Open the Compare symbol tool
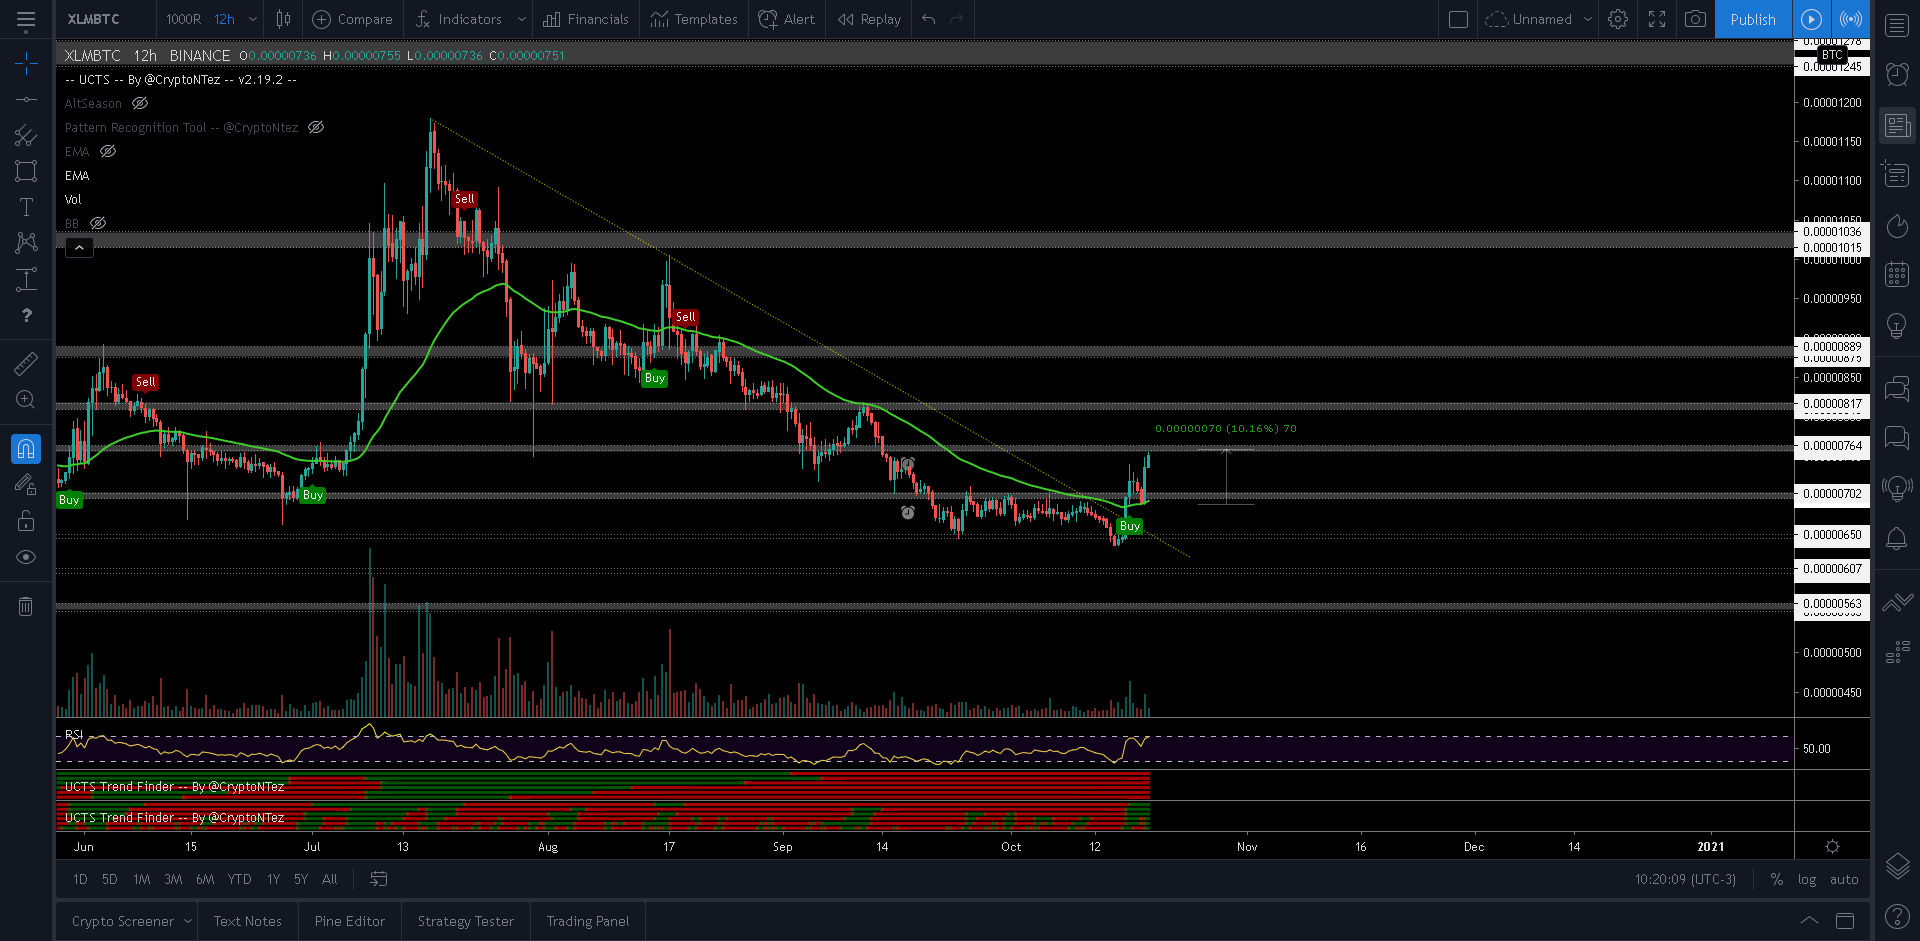This screenshot has height=941, width=1920. [x=352, y=19]
